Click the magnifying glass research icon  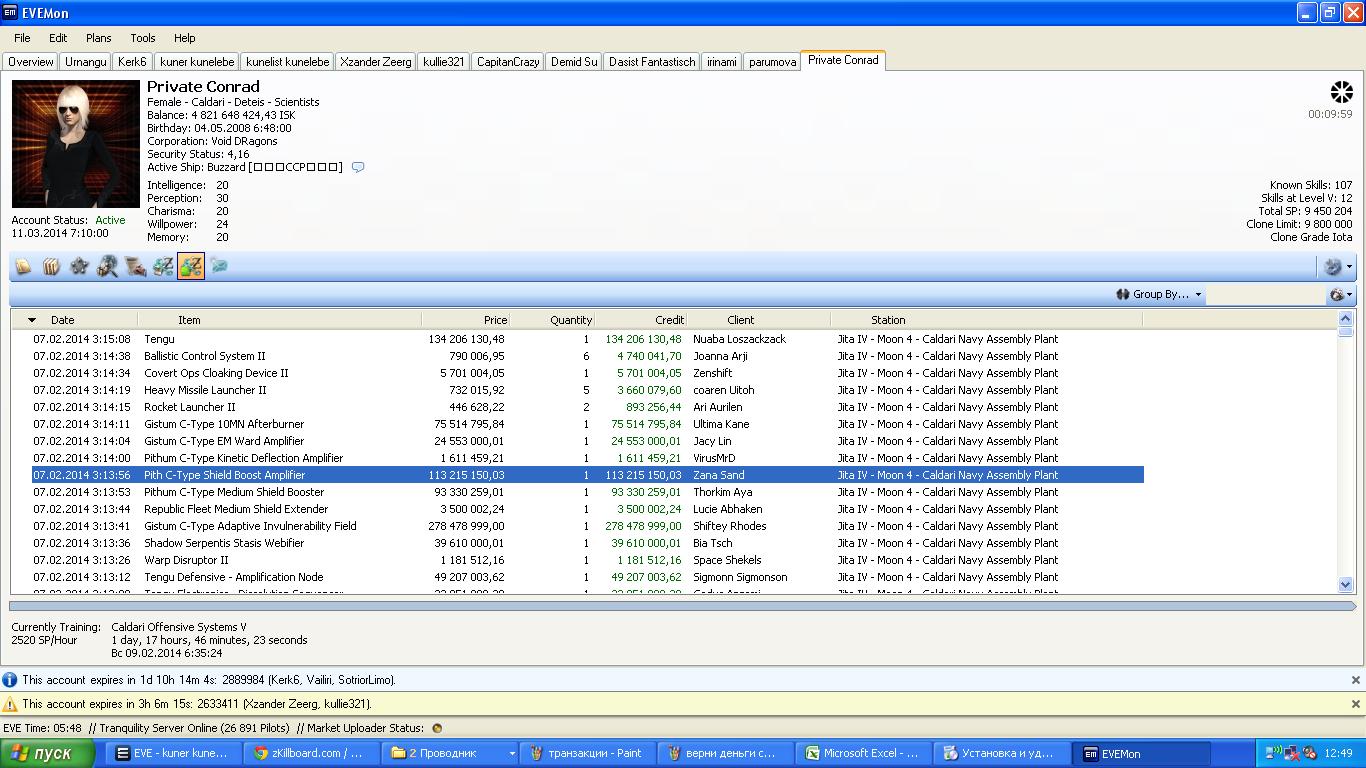(107, 266)
